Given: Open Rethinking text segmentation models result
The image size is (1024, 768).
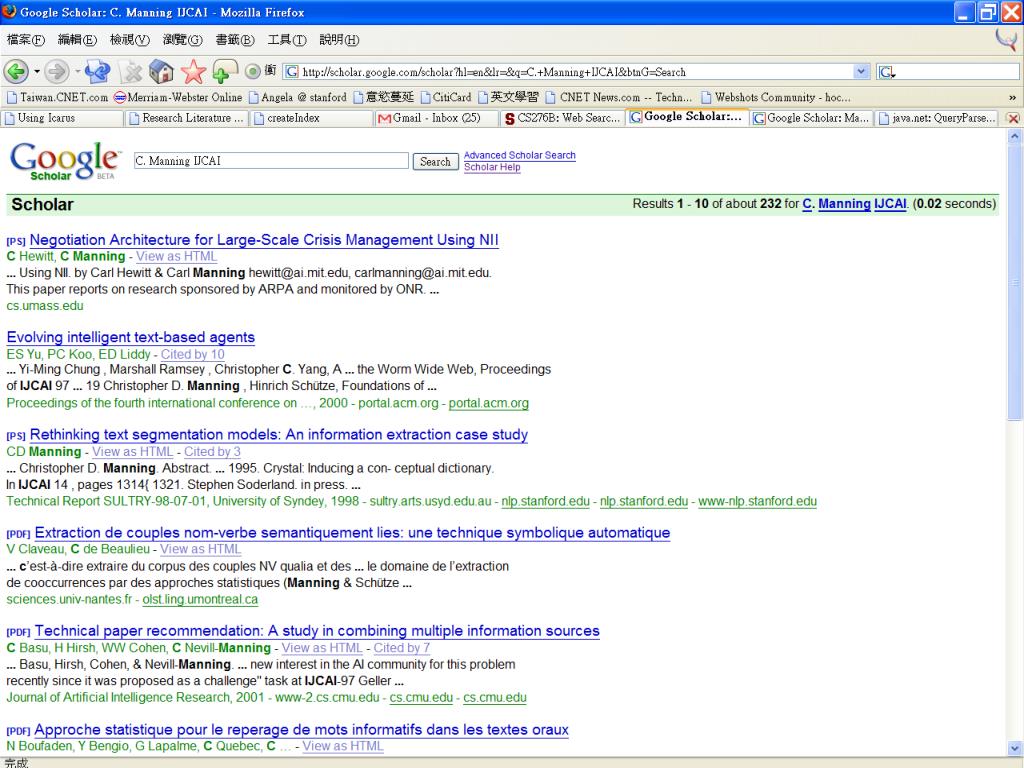Looking at the screenshot, I should [279, 434].
